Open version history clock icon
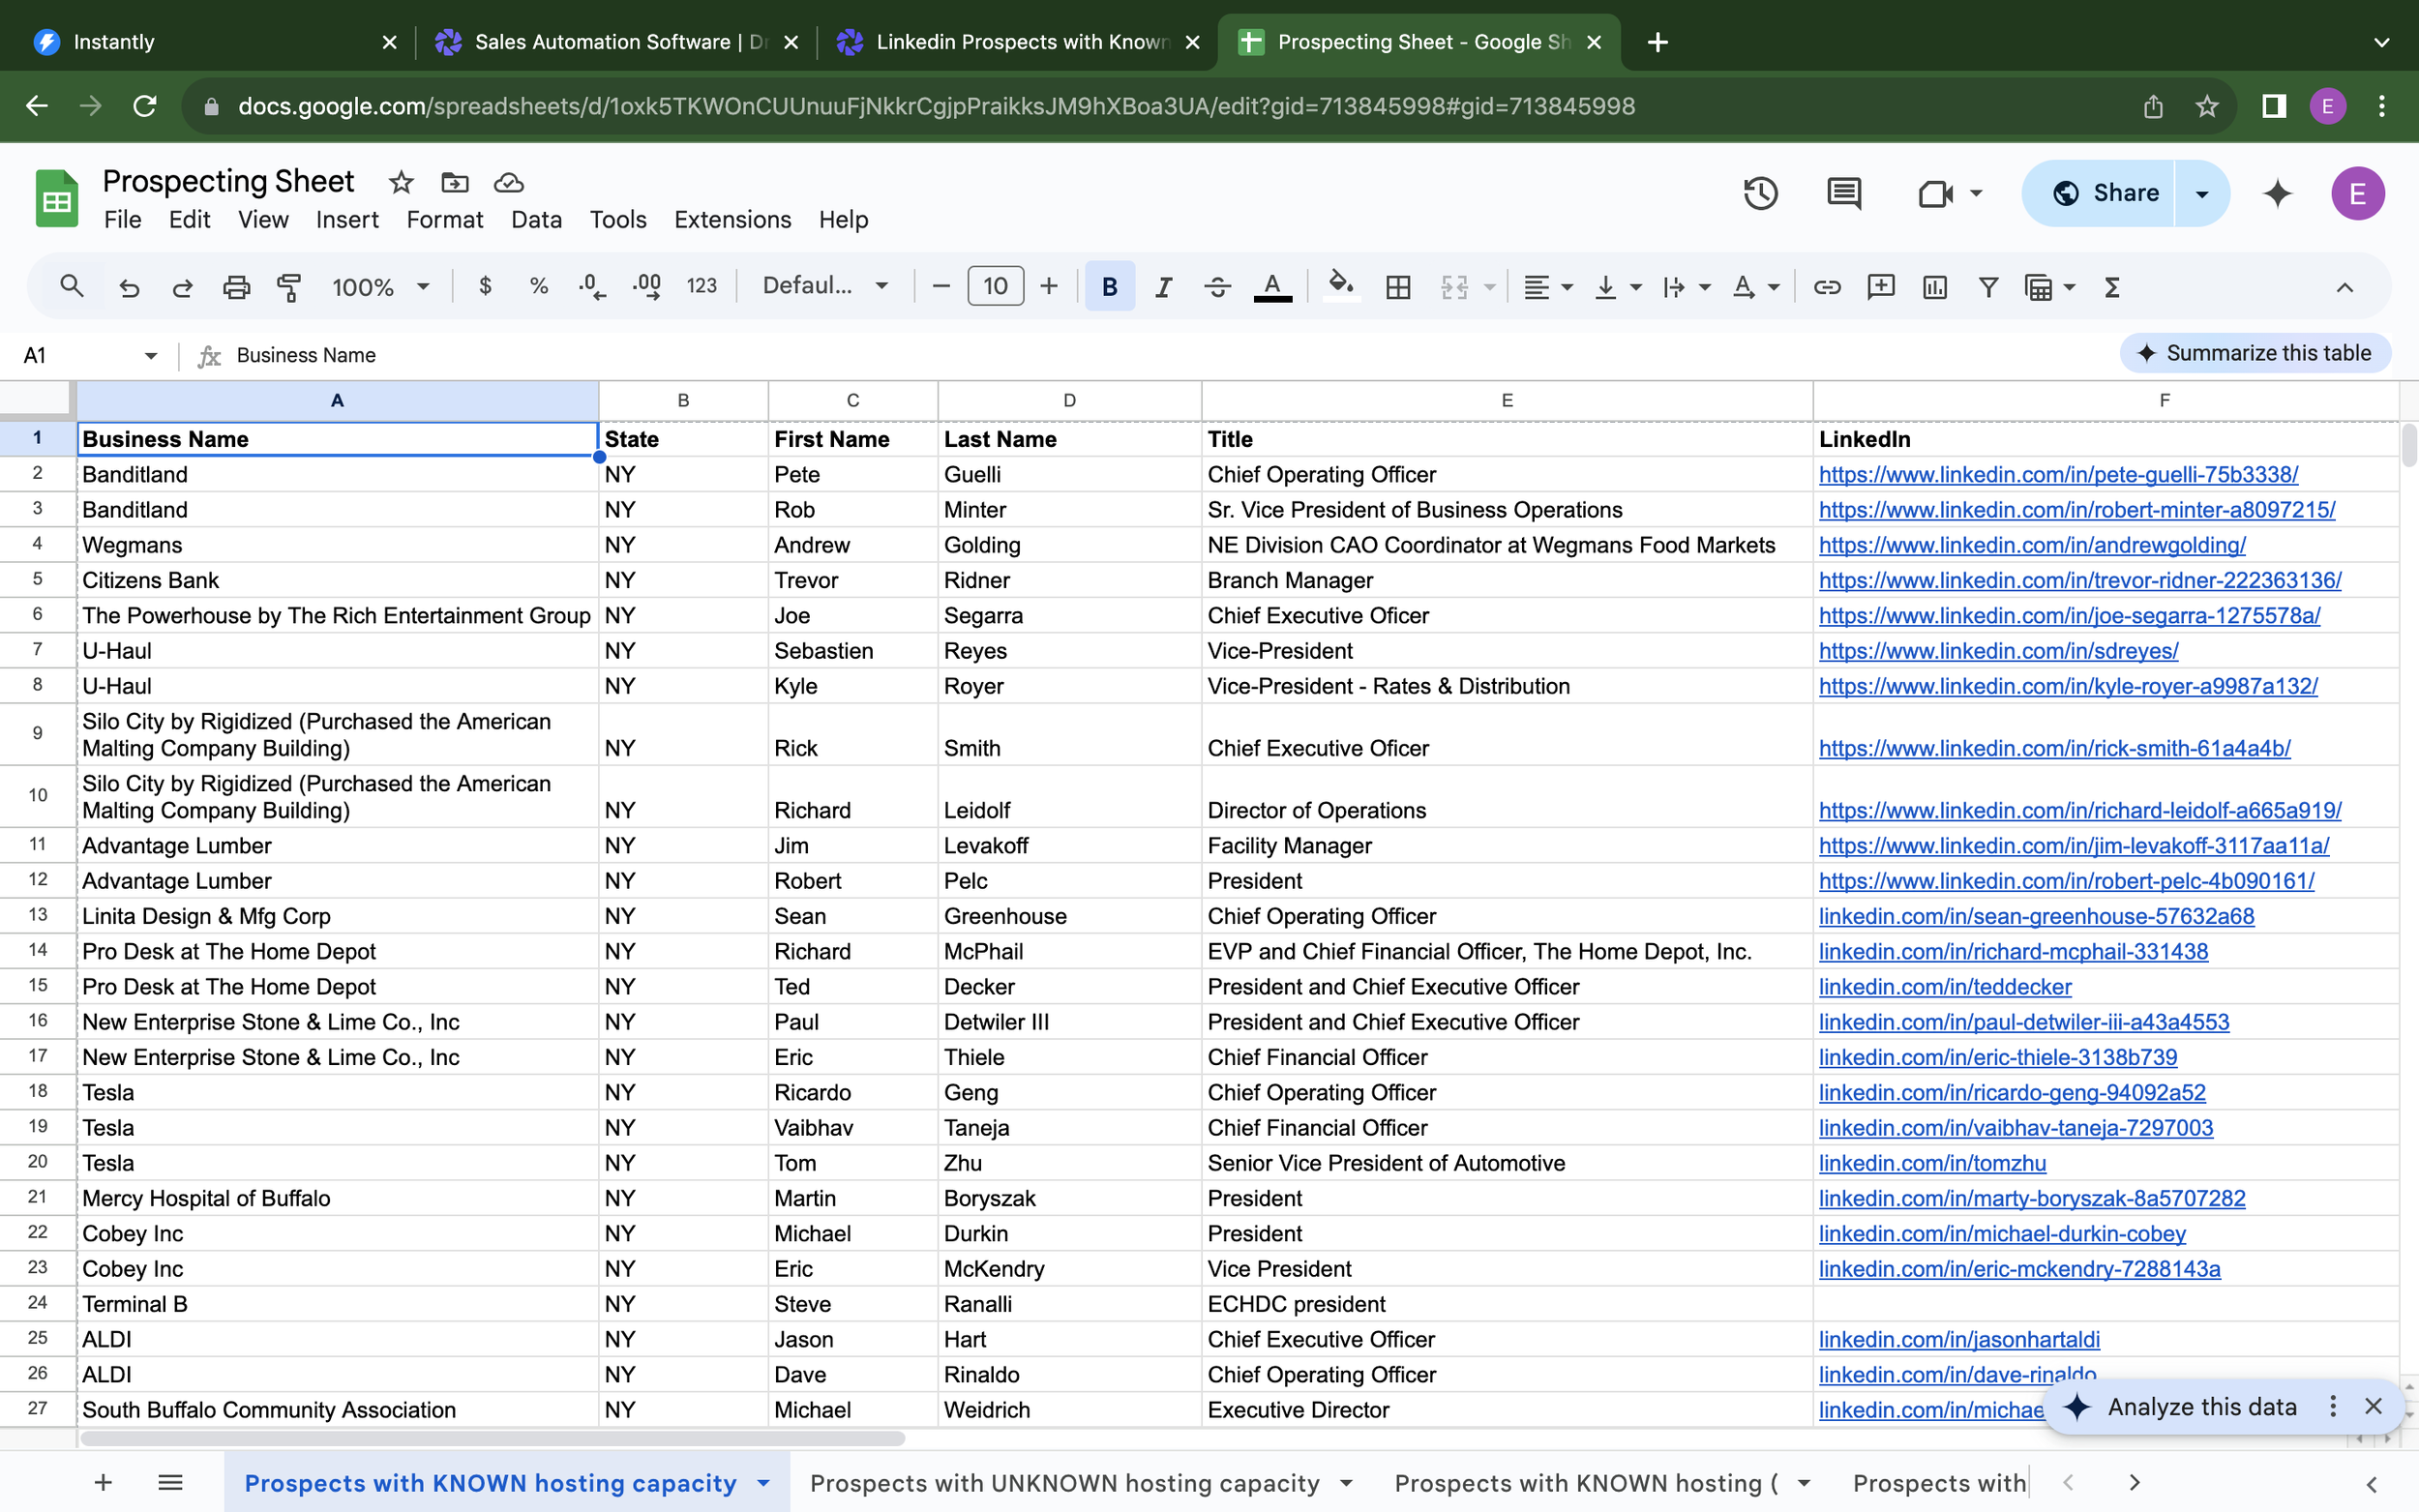The height and width of the screenshot is (1512, 2419). 1759,193
